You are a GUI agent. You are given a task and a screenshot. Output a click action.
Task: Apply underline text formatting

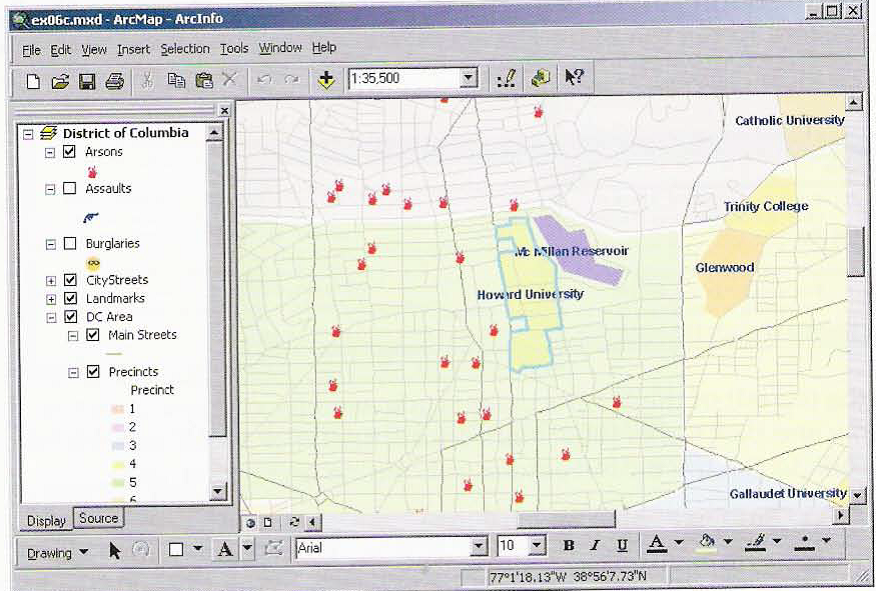point(622,546)
